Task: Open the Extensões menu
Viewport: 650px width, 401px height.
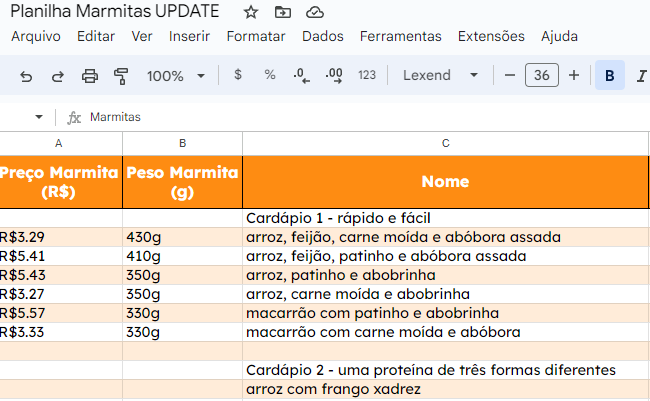Action: pos(491,36)
